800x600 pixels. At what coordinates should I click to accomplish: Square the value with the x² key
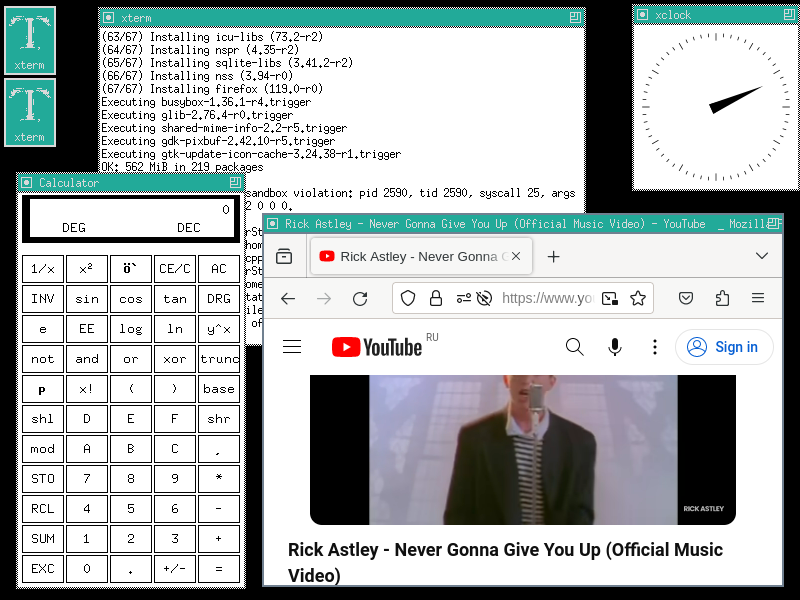[87, 269]
